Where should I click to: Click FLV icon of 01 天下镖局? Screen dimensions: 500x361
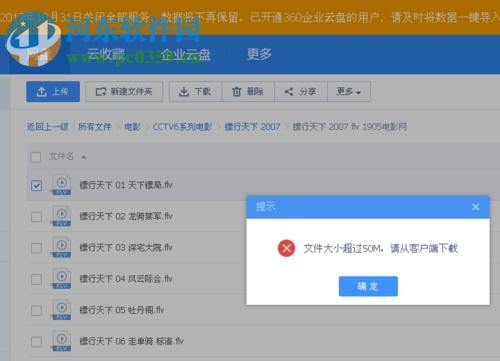[61, 185]
